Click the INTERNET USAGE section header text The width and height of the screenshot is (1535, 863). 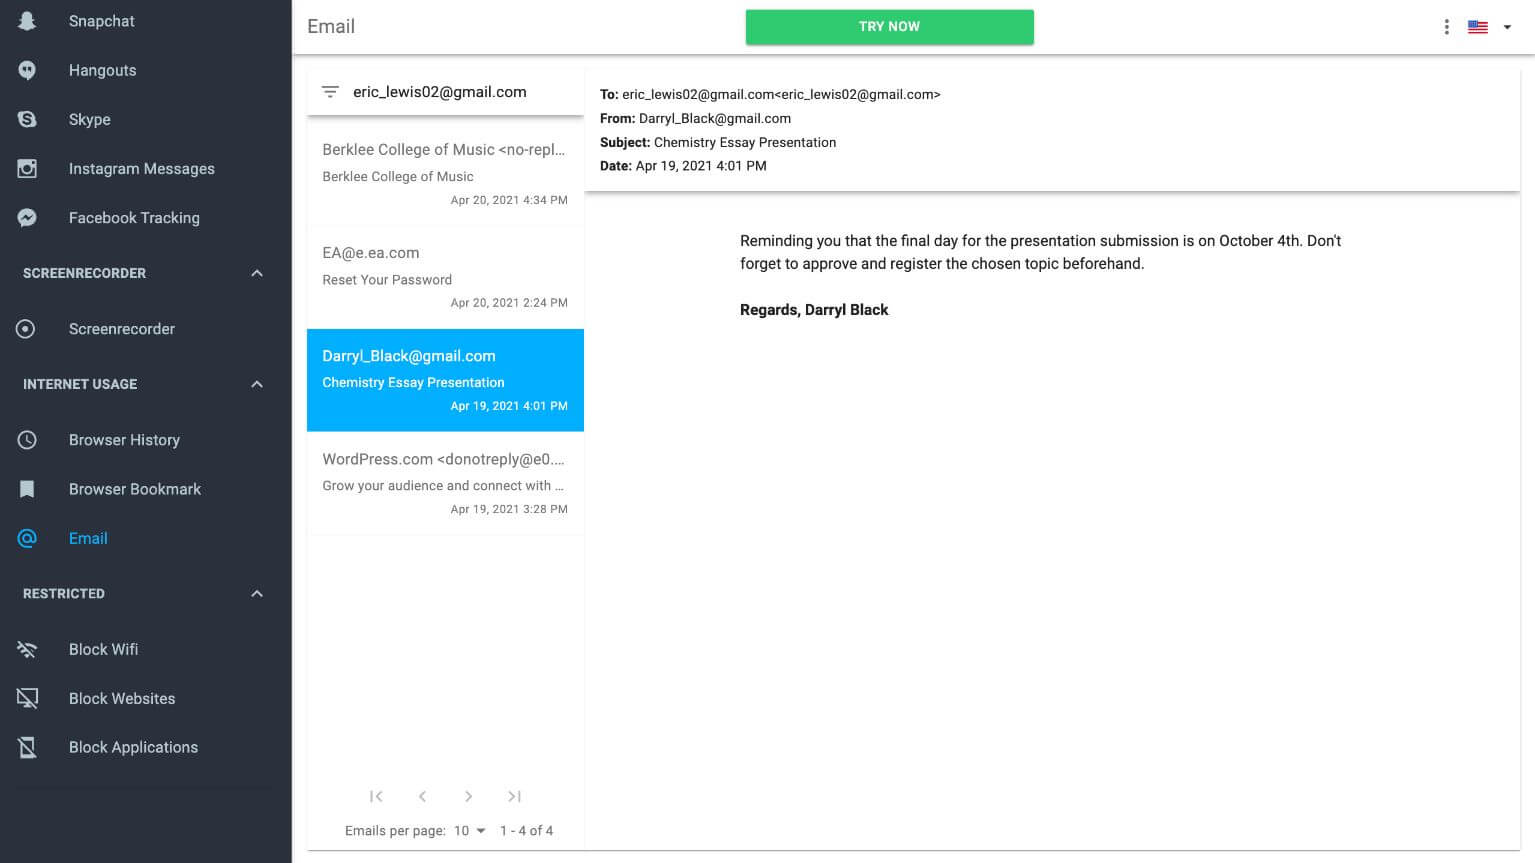tap(80, 384)
